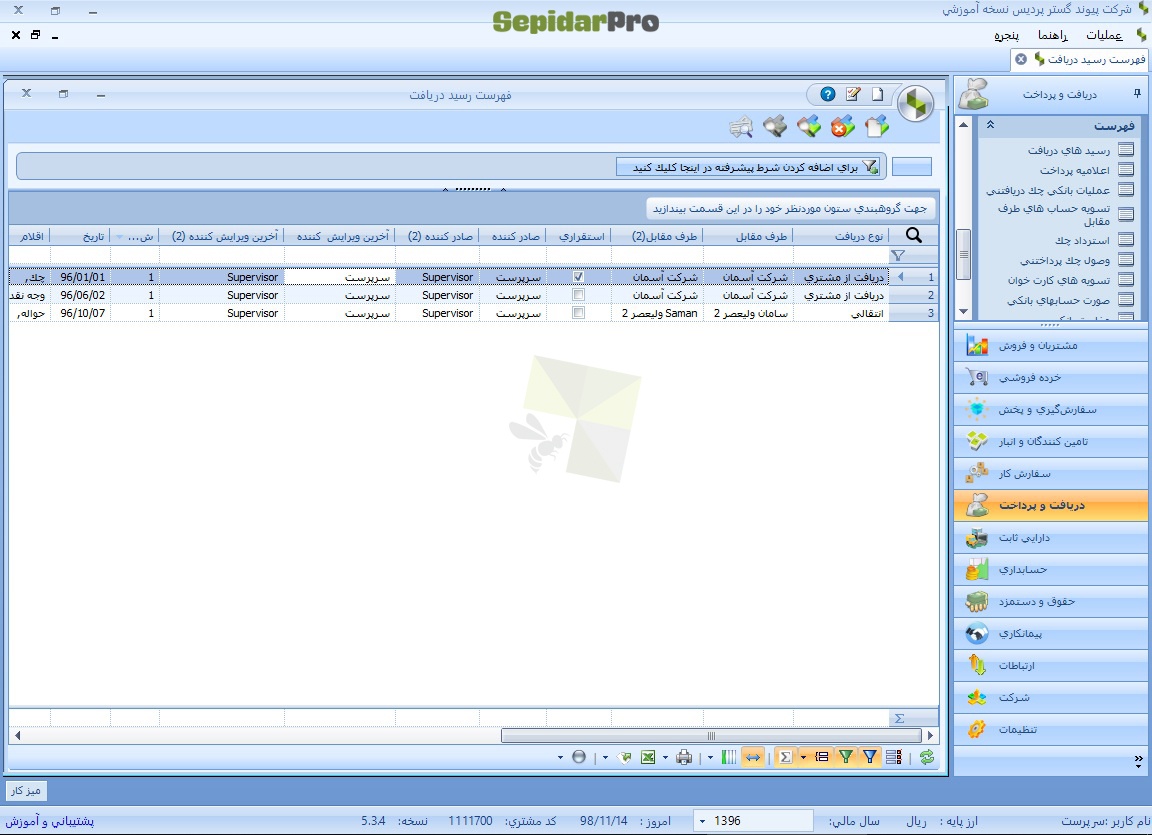Open وصول چک پرداختنی
This screenshot has width=1152, height=835.
(1065, 260)
